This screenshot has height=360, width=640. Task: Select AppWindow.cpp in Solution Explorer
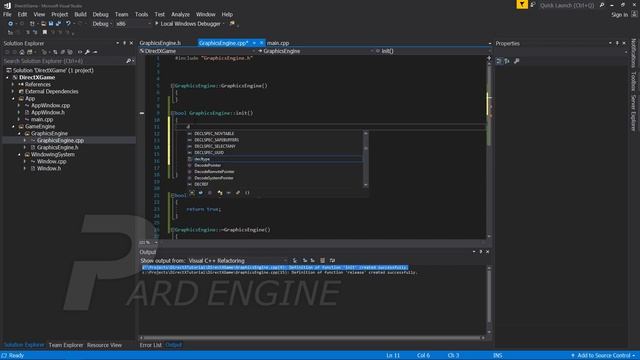click(x=51, y=106)
